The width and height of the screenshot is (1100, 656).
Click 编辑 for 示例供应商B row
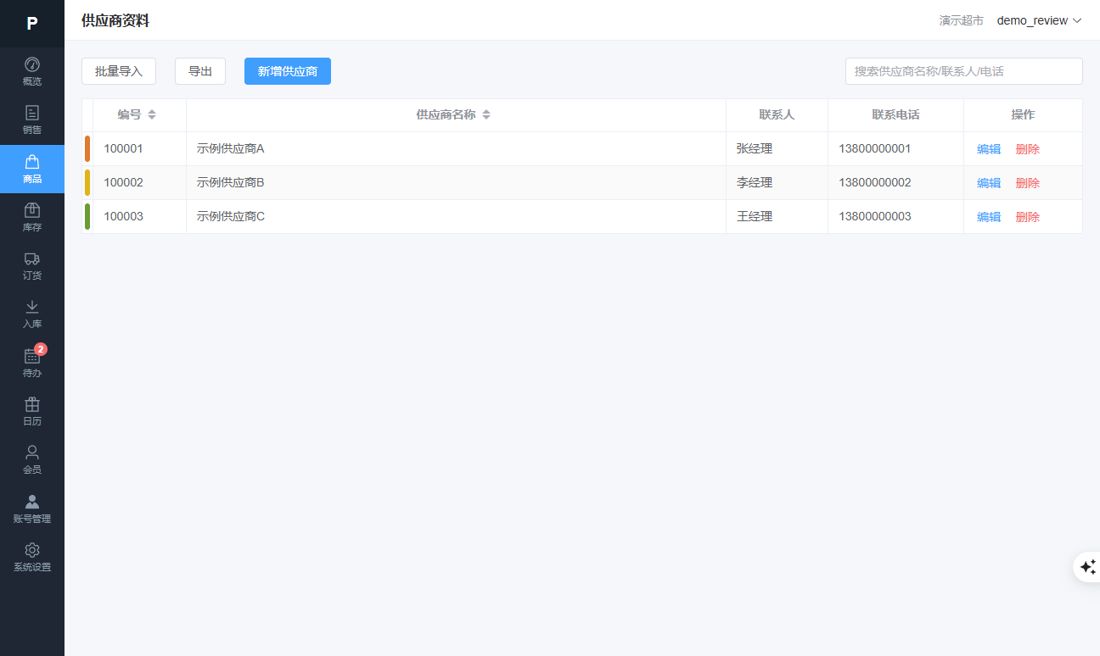988,183
